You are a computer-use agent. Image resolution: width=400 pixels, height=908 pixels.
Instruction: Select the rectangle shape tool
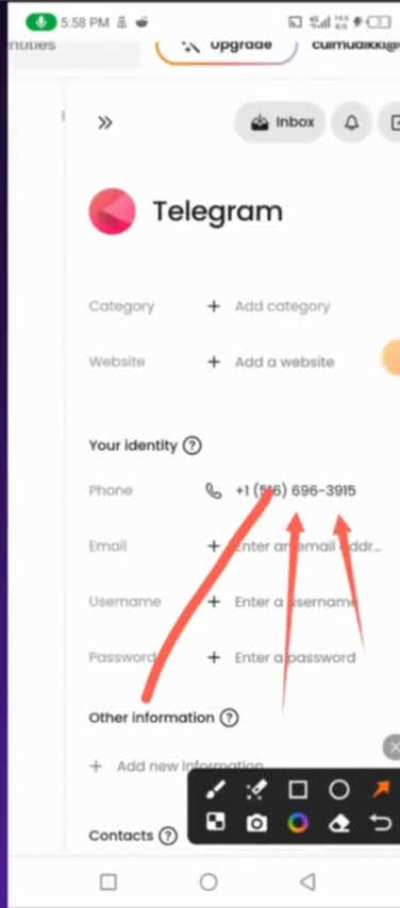298,789
